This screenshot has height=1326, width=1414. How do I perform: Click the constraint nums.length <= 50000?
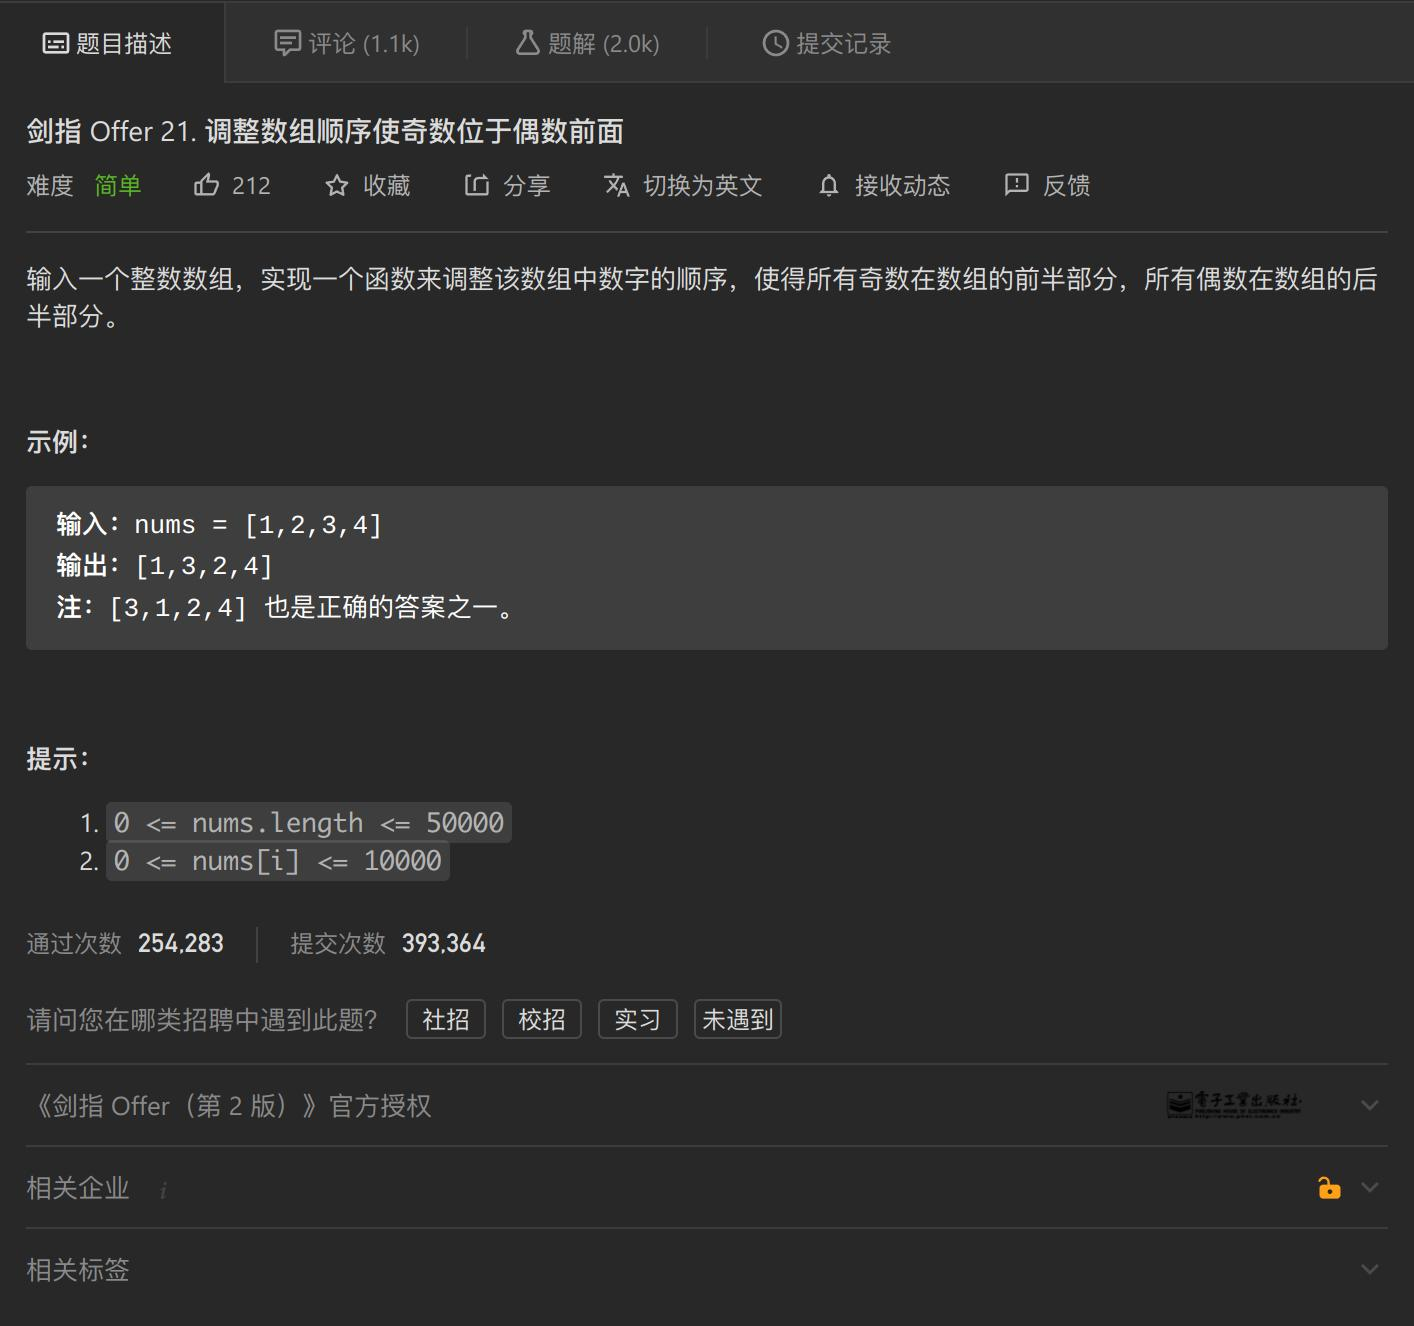pyautogui.click(x=309, y=823)
